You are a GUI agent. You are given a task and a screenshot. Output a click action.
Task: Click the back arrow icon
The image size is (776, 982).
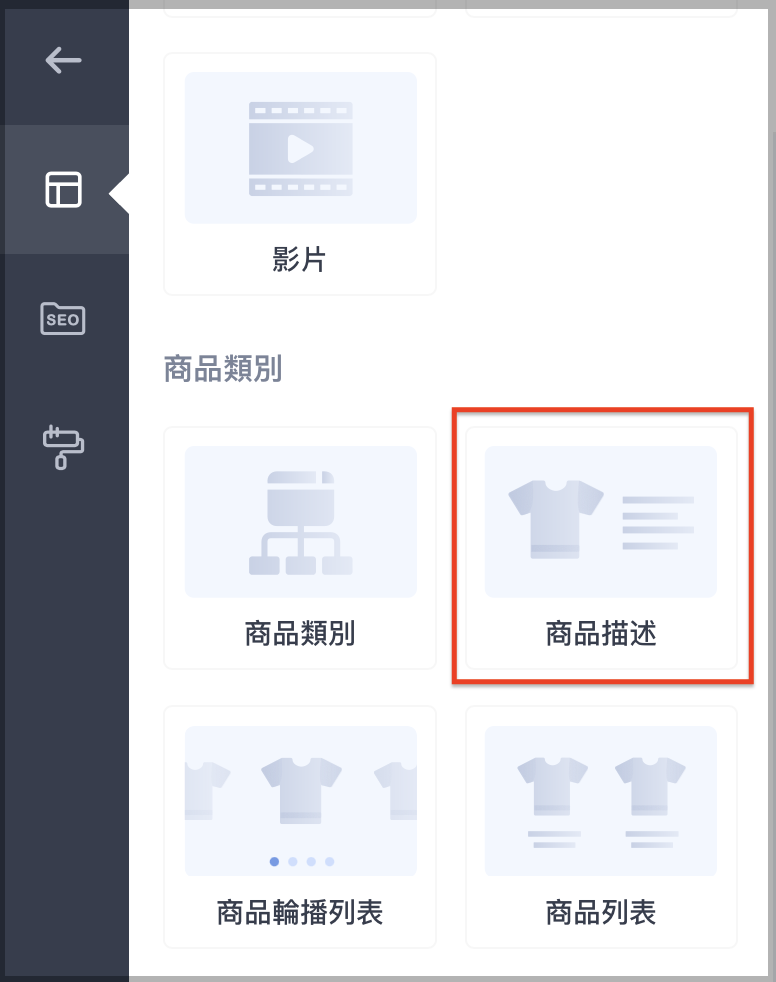pyautogui.click(x=63, y=61)
